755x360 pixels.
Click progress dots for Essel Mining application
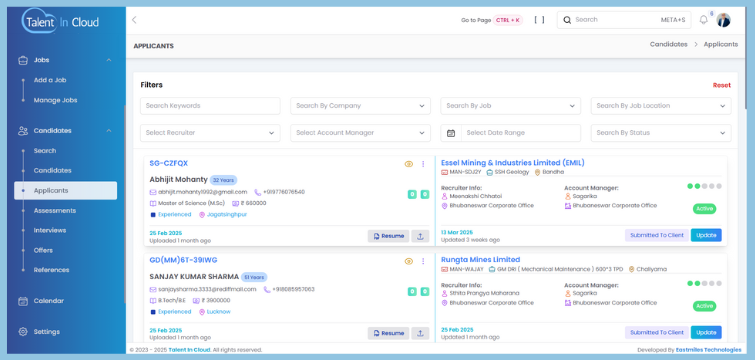pyautogui.click(x=704, y=186)
